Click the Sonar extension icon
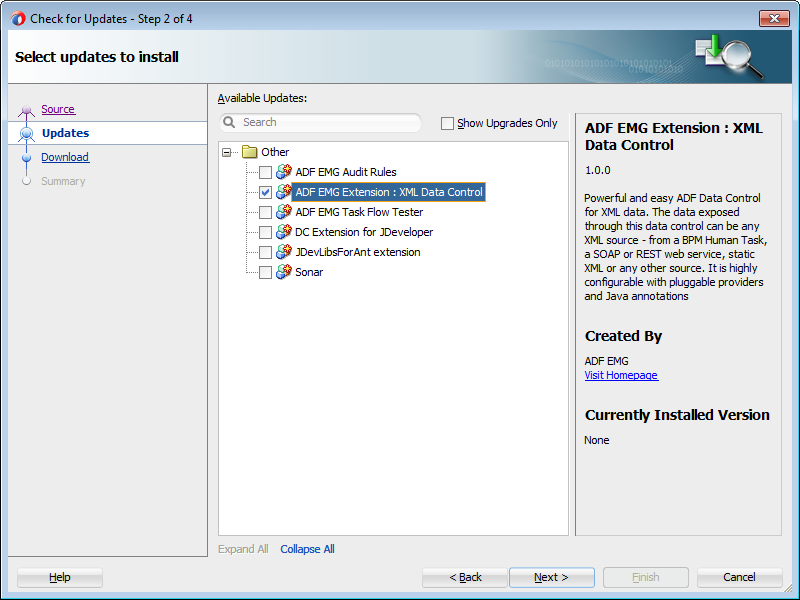800x600 pixels. [x=284, y=272]
